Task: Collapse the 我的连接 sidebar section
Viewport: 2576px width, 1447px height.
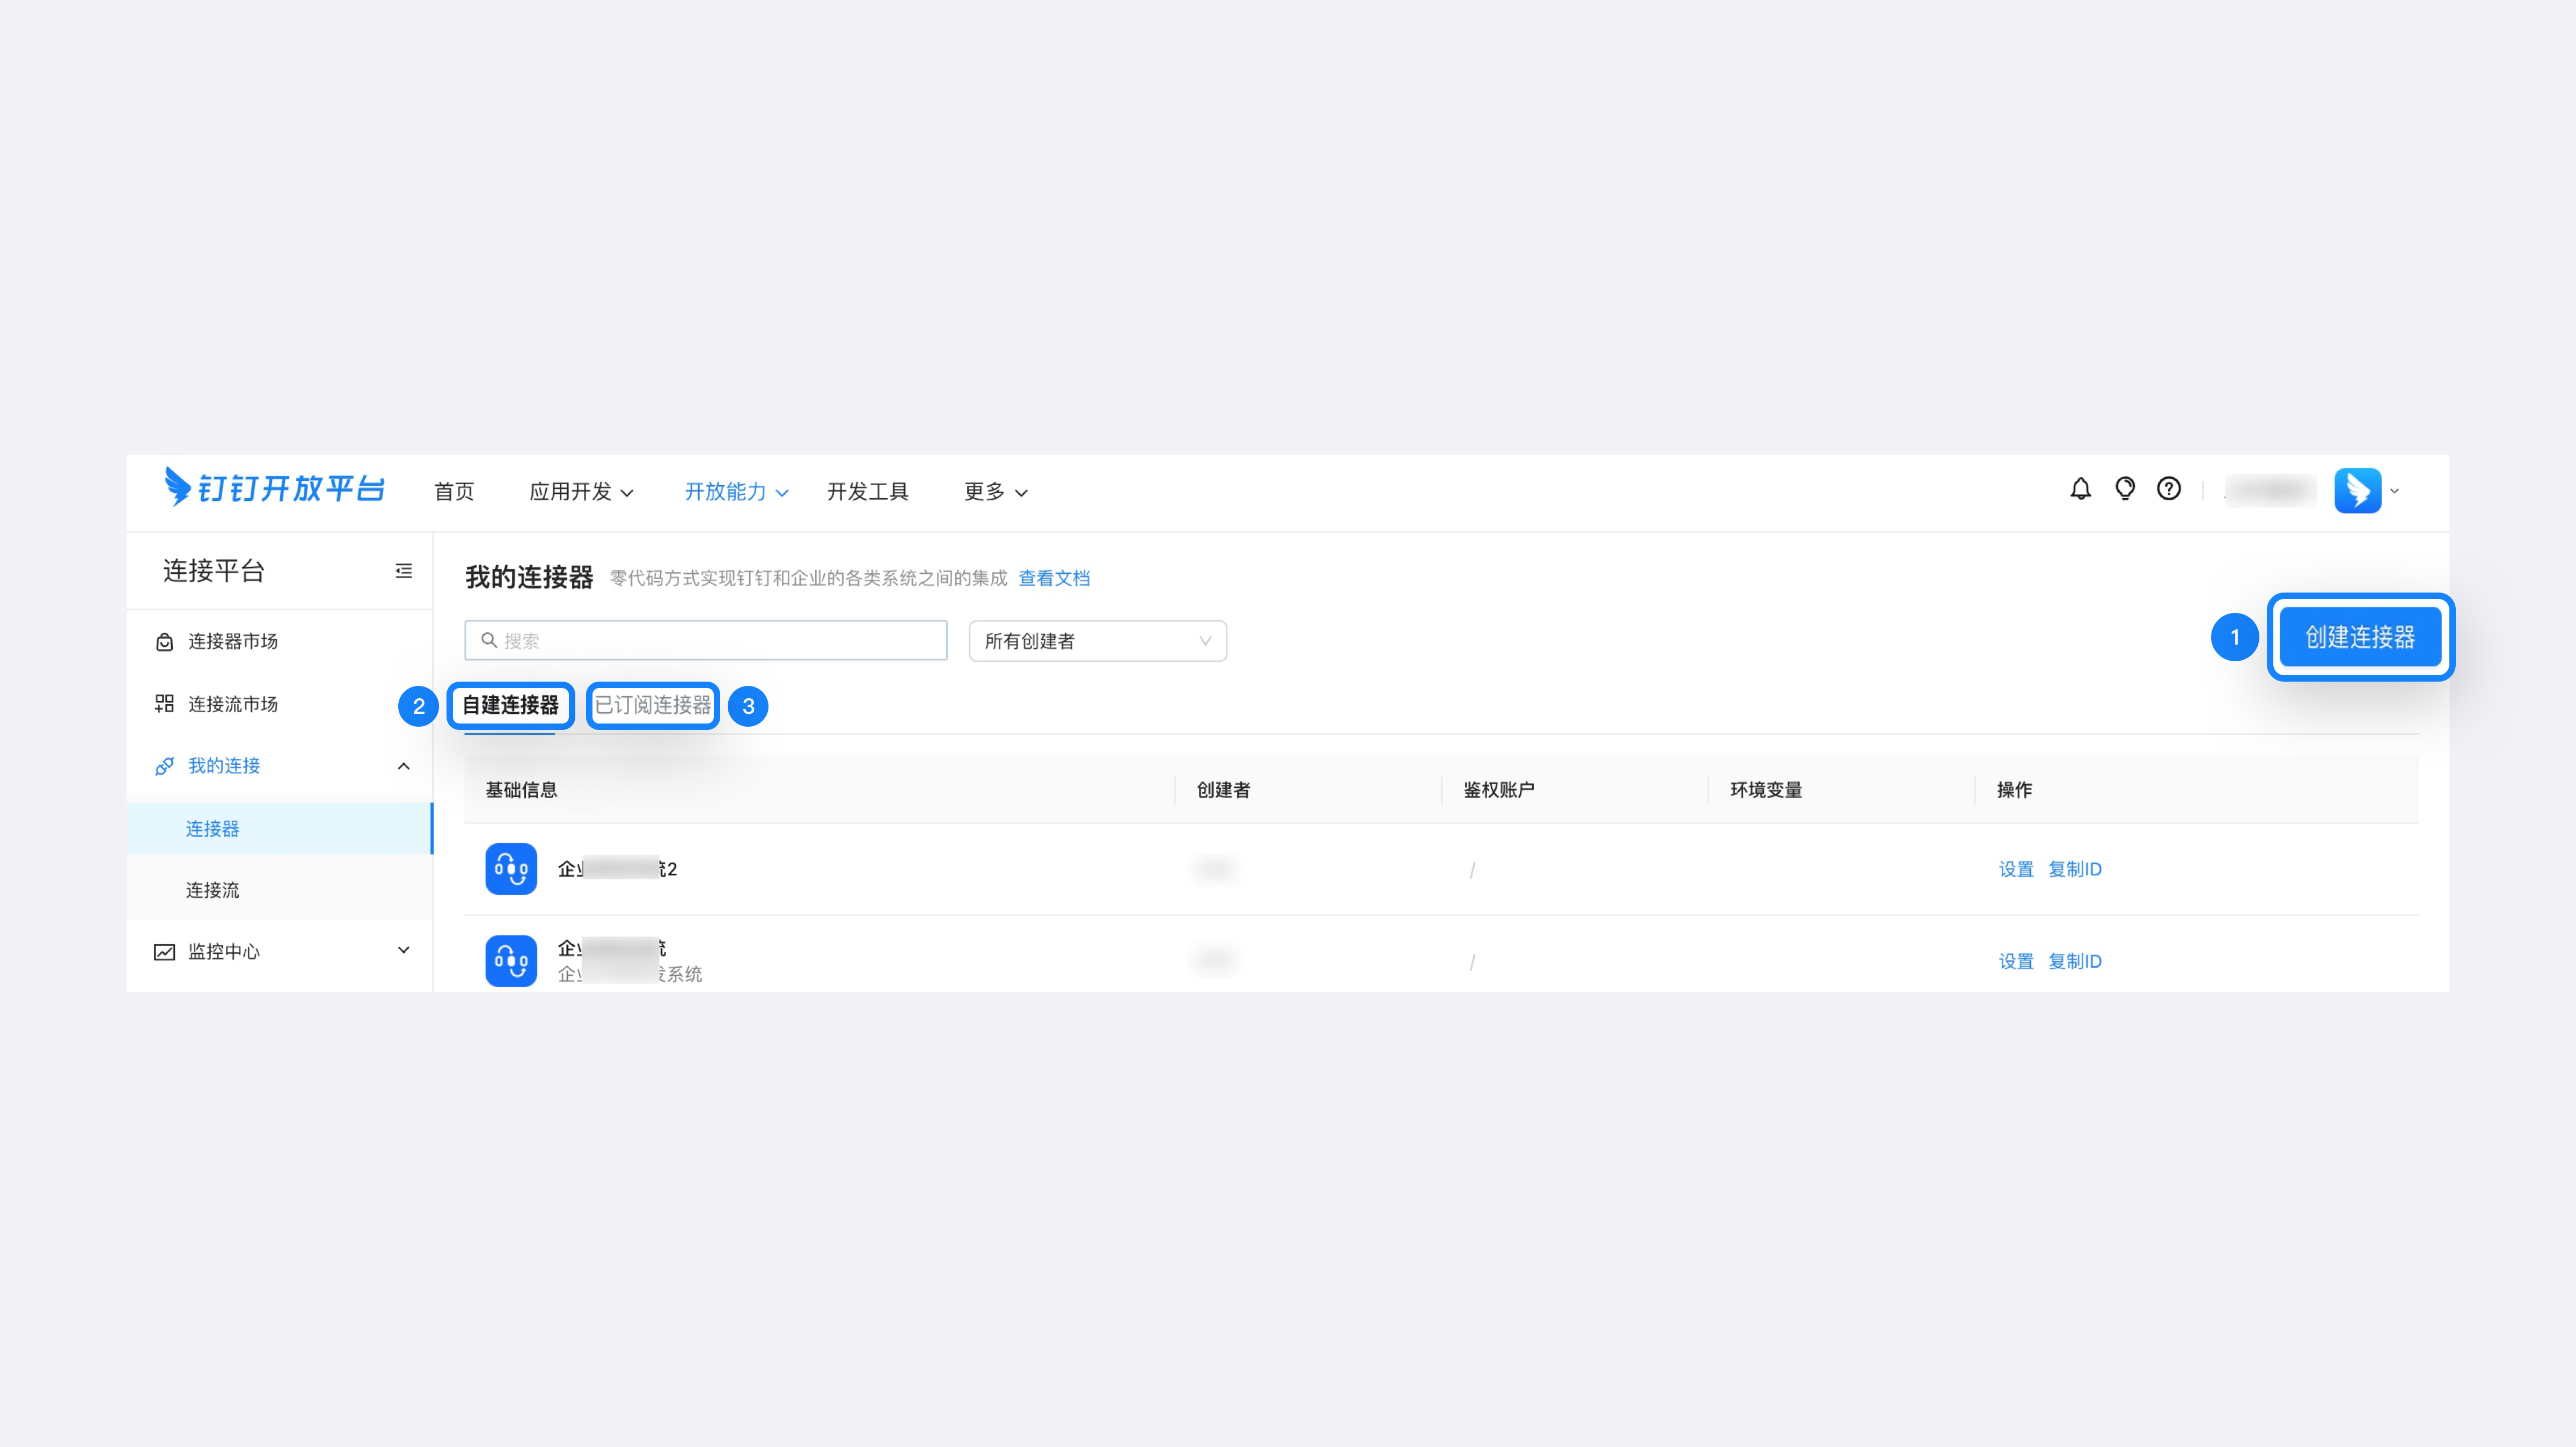Action: tap(404, 766)
